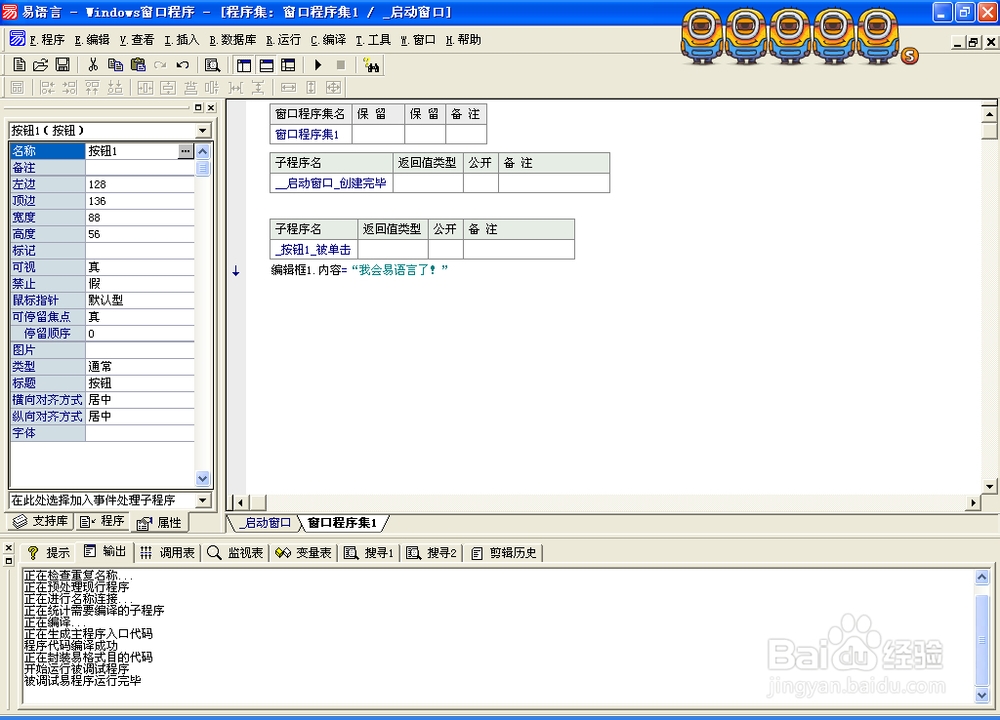Select the 剪辑历史 tab

pos(504,552)
